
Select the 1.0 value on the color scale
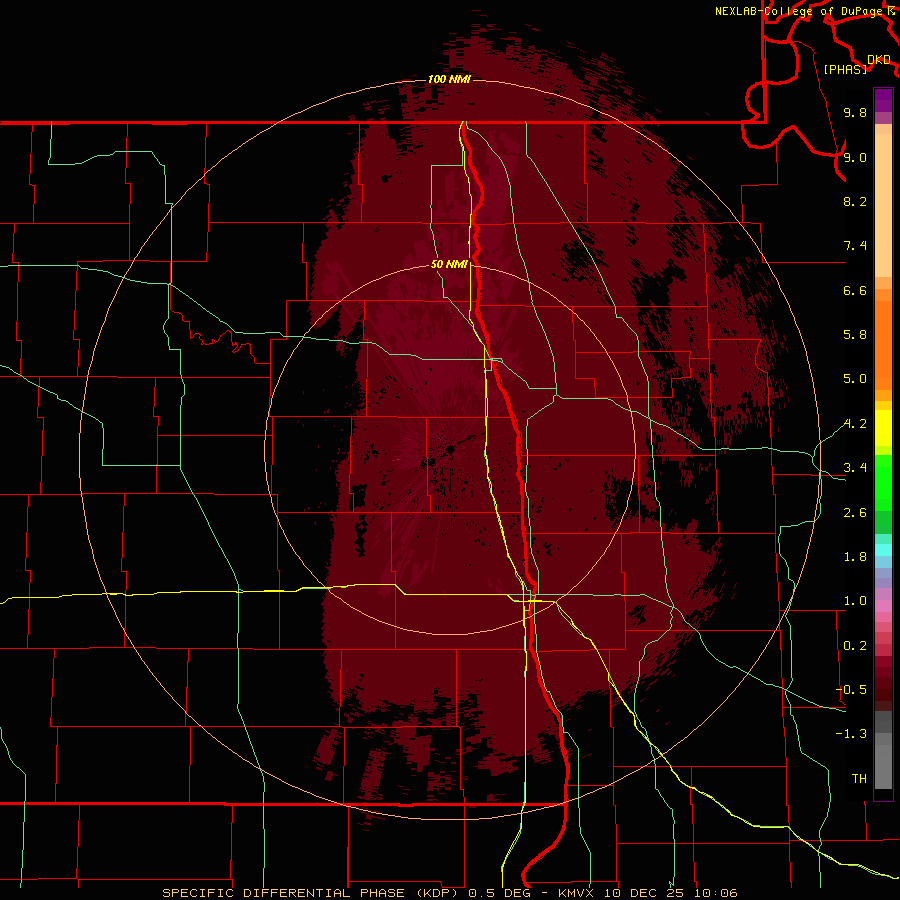click(855, 601)
